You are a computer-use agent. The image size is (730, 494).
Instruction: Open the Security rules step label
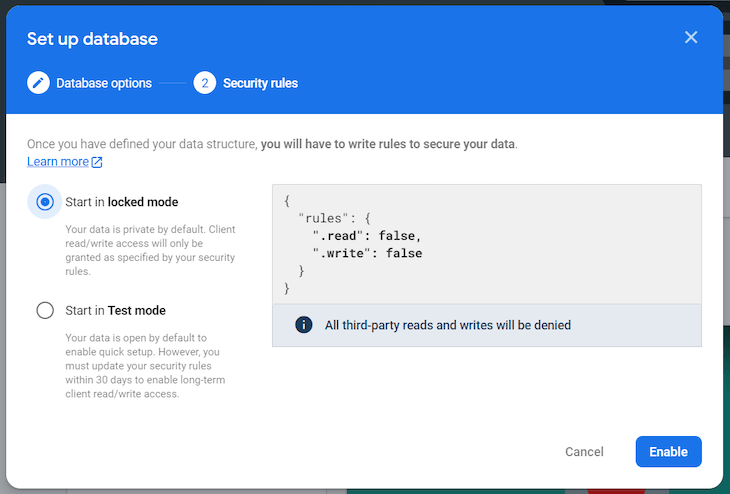coord(260,83)
